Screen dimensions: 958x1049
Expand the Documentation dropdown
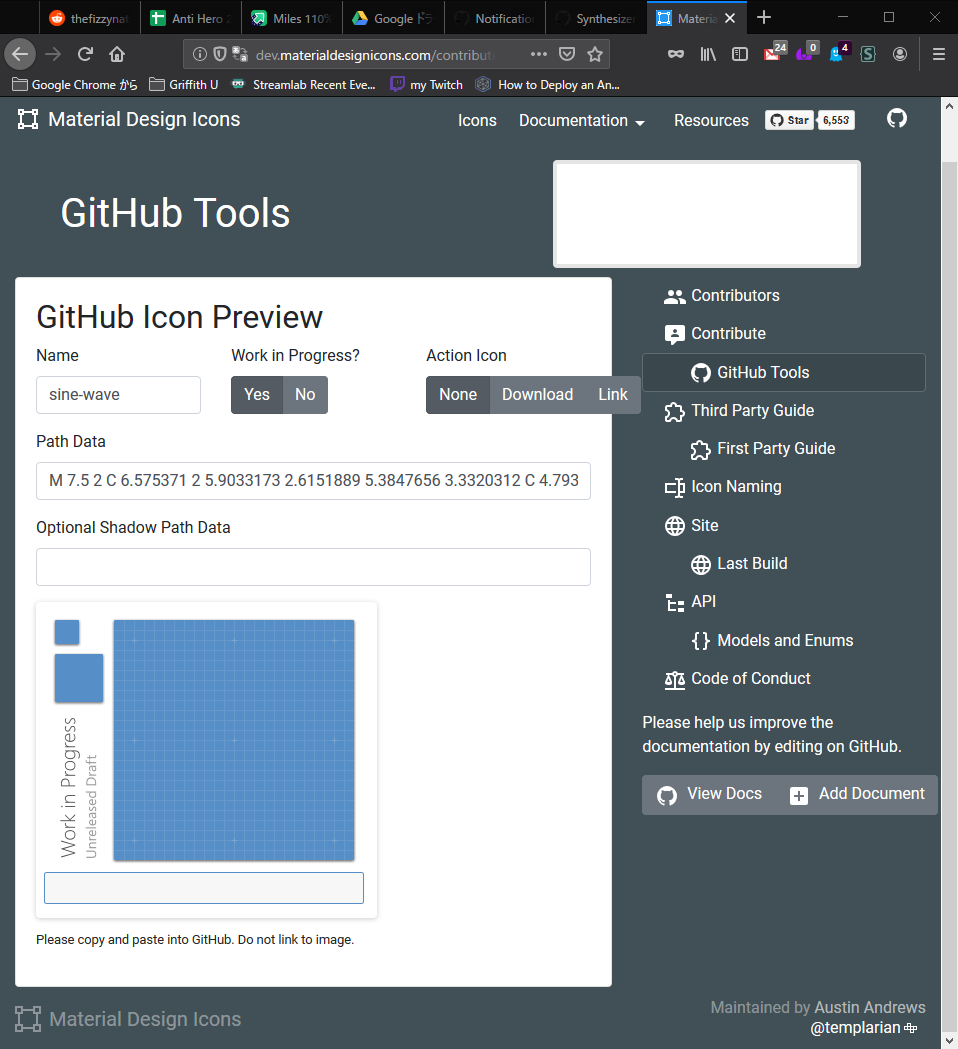click(581, 120)
